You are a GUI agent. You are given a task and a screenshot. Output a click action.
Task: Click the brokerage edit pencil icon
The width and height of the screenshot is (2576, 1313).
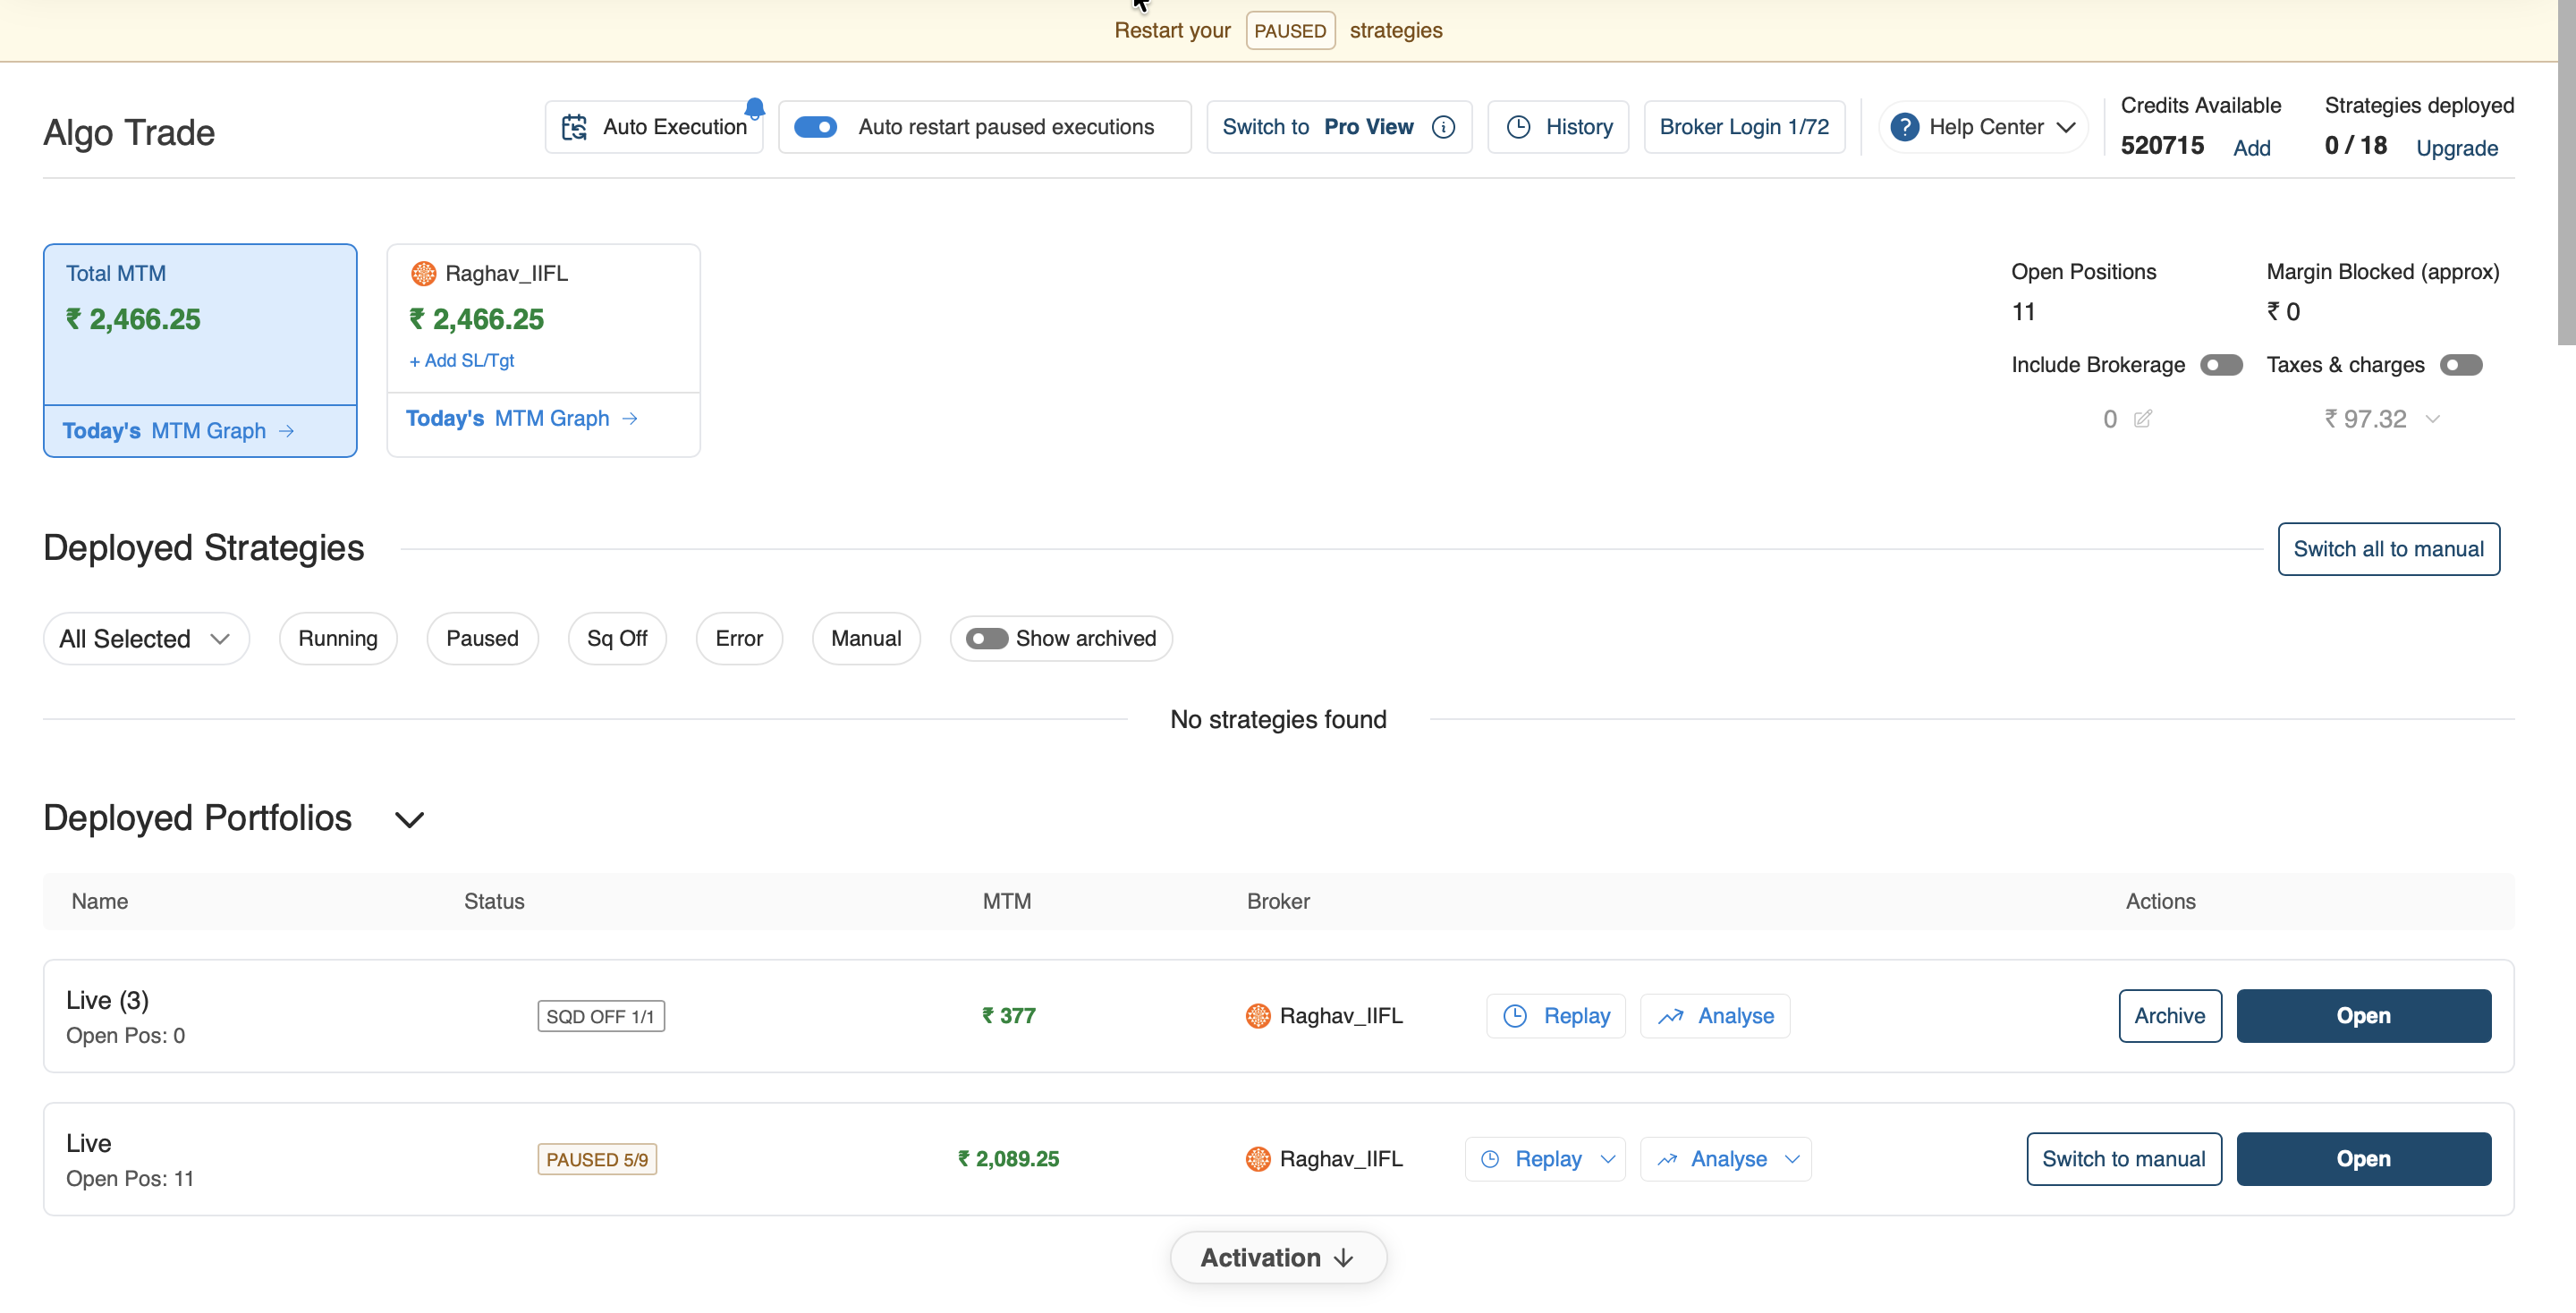tap(2143, 419)
